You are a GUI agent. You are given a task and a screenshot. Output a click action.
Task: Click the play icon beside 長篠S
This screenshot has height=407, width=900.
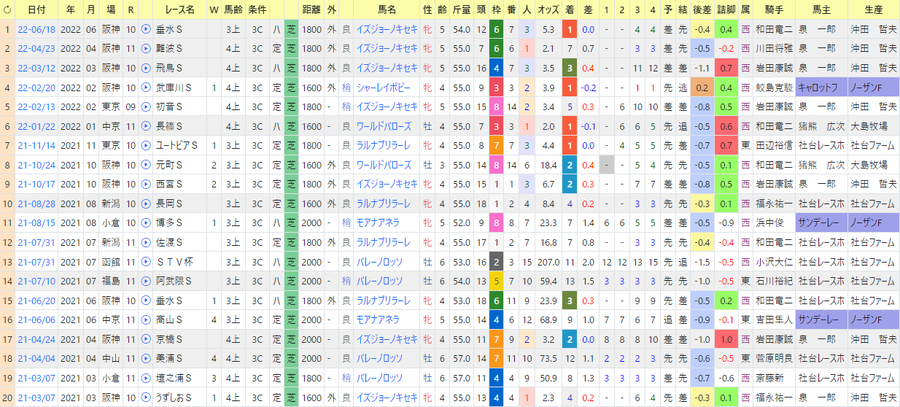pos(145,126)
